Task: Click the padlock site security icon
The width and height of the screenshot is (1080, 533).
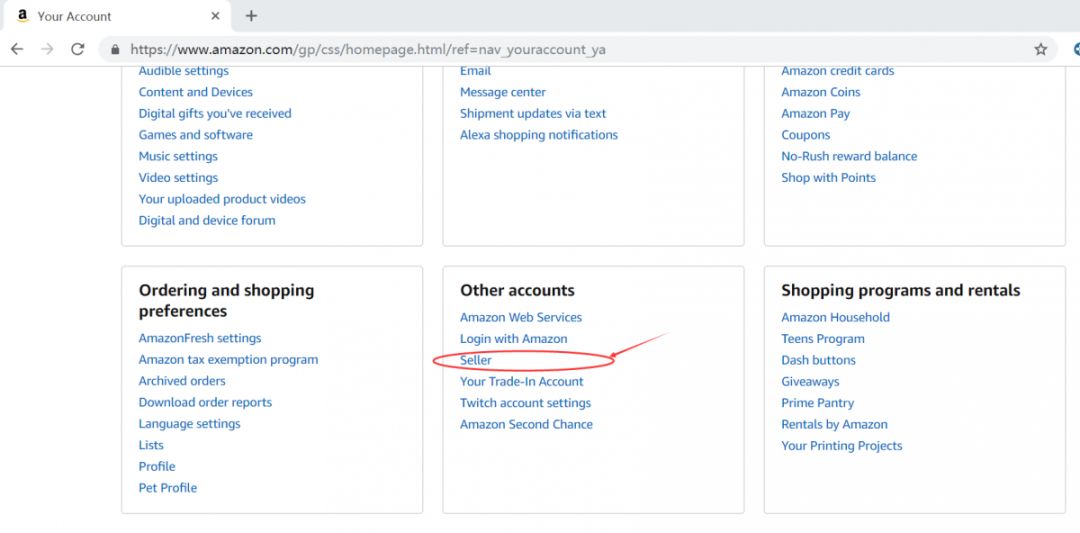Action: point(115,49)
